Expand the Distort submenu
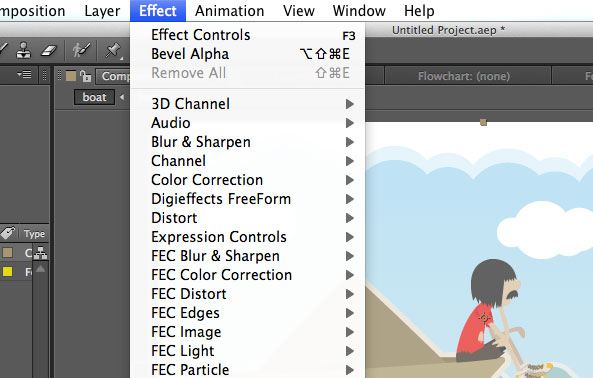593x378 pixels. [x=248, y=218]
